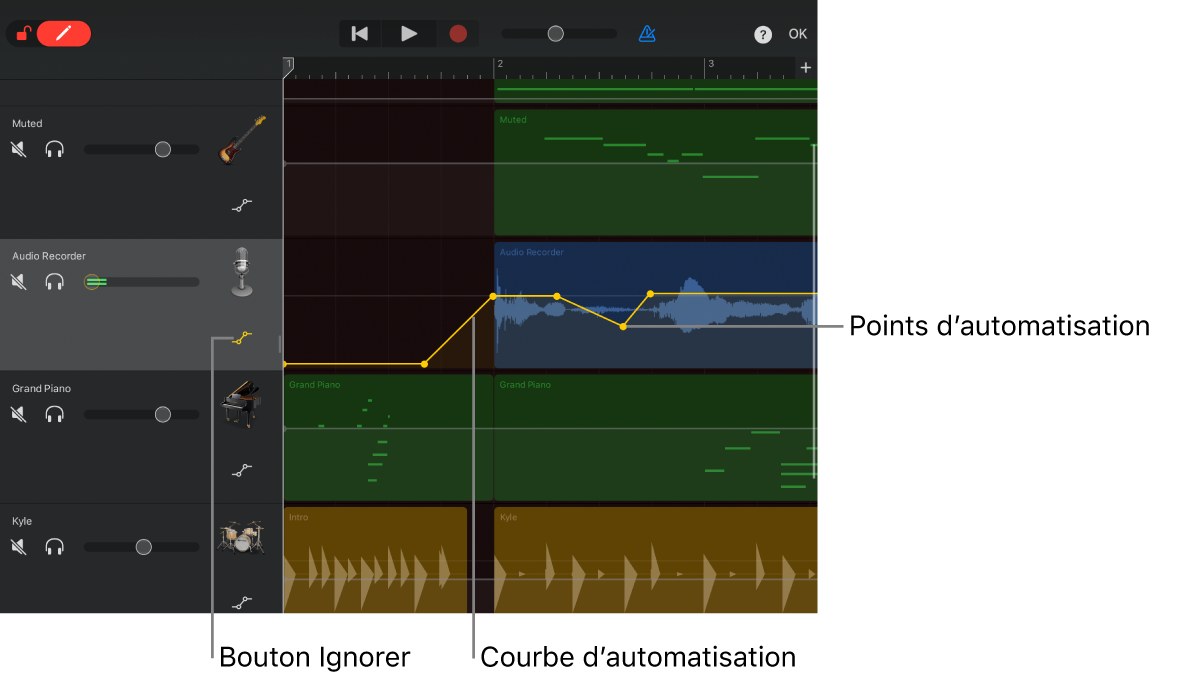Click the Grand Piano track name
The width and height of the screenshot is (1181, 684).
click(41, 389)
